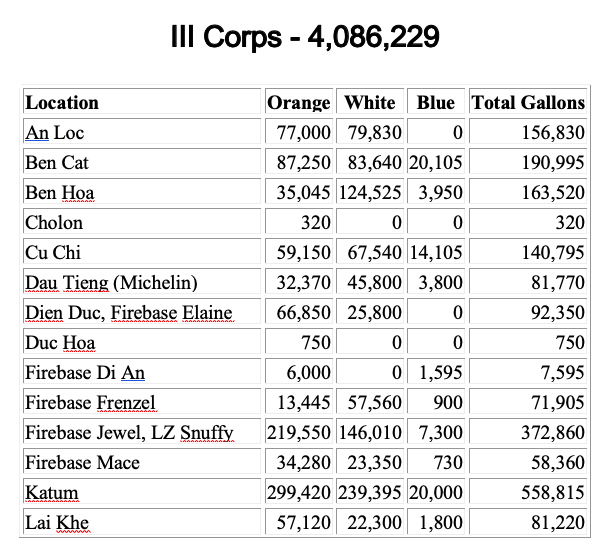The height and width of the screenshot is (558, 607).
Task: Click the III Corps title heading
Action: [x=303, y=39]
